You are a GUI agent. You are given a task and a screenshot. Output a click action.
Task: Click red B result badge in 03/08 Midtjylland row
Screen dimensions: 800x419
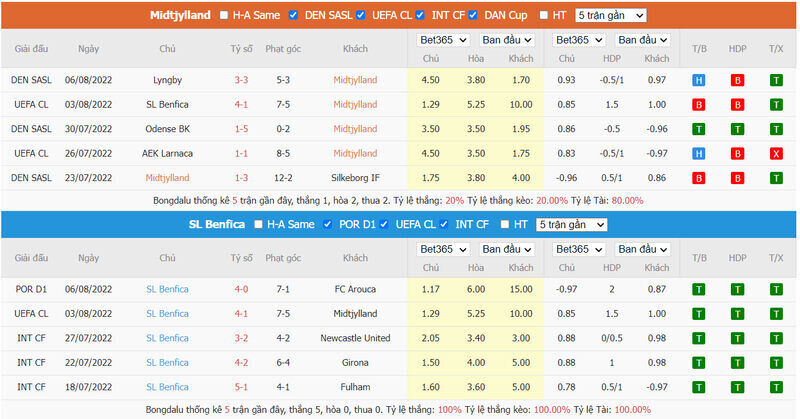(x=698, y=105)
